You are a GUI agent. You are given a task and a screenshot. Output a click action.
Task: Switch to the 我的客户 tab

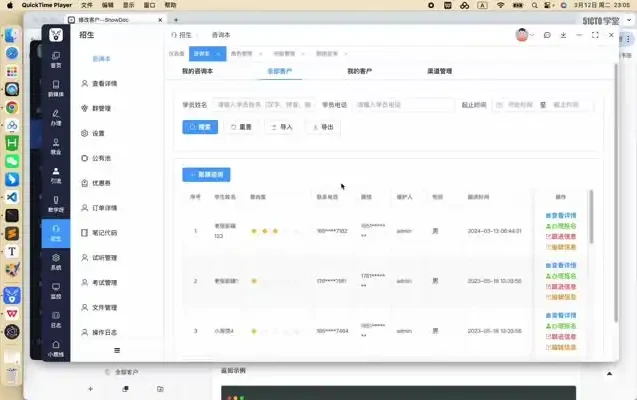tap(359, 72)
